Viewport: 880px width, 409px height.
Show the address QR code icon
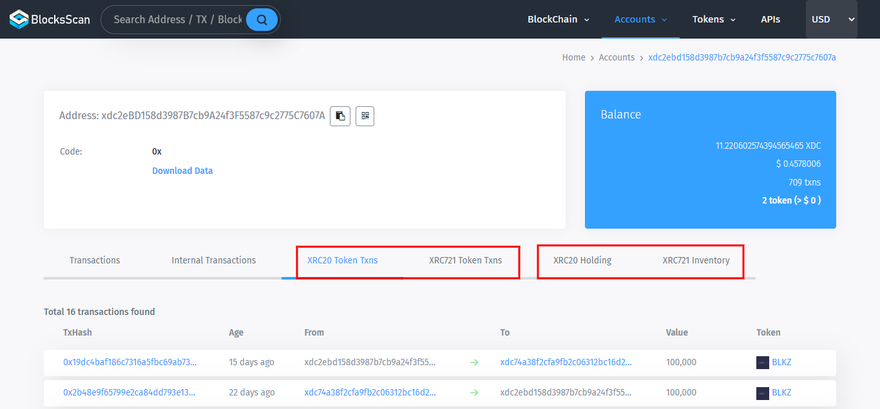point(364,116)
